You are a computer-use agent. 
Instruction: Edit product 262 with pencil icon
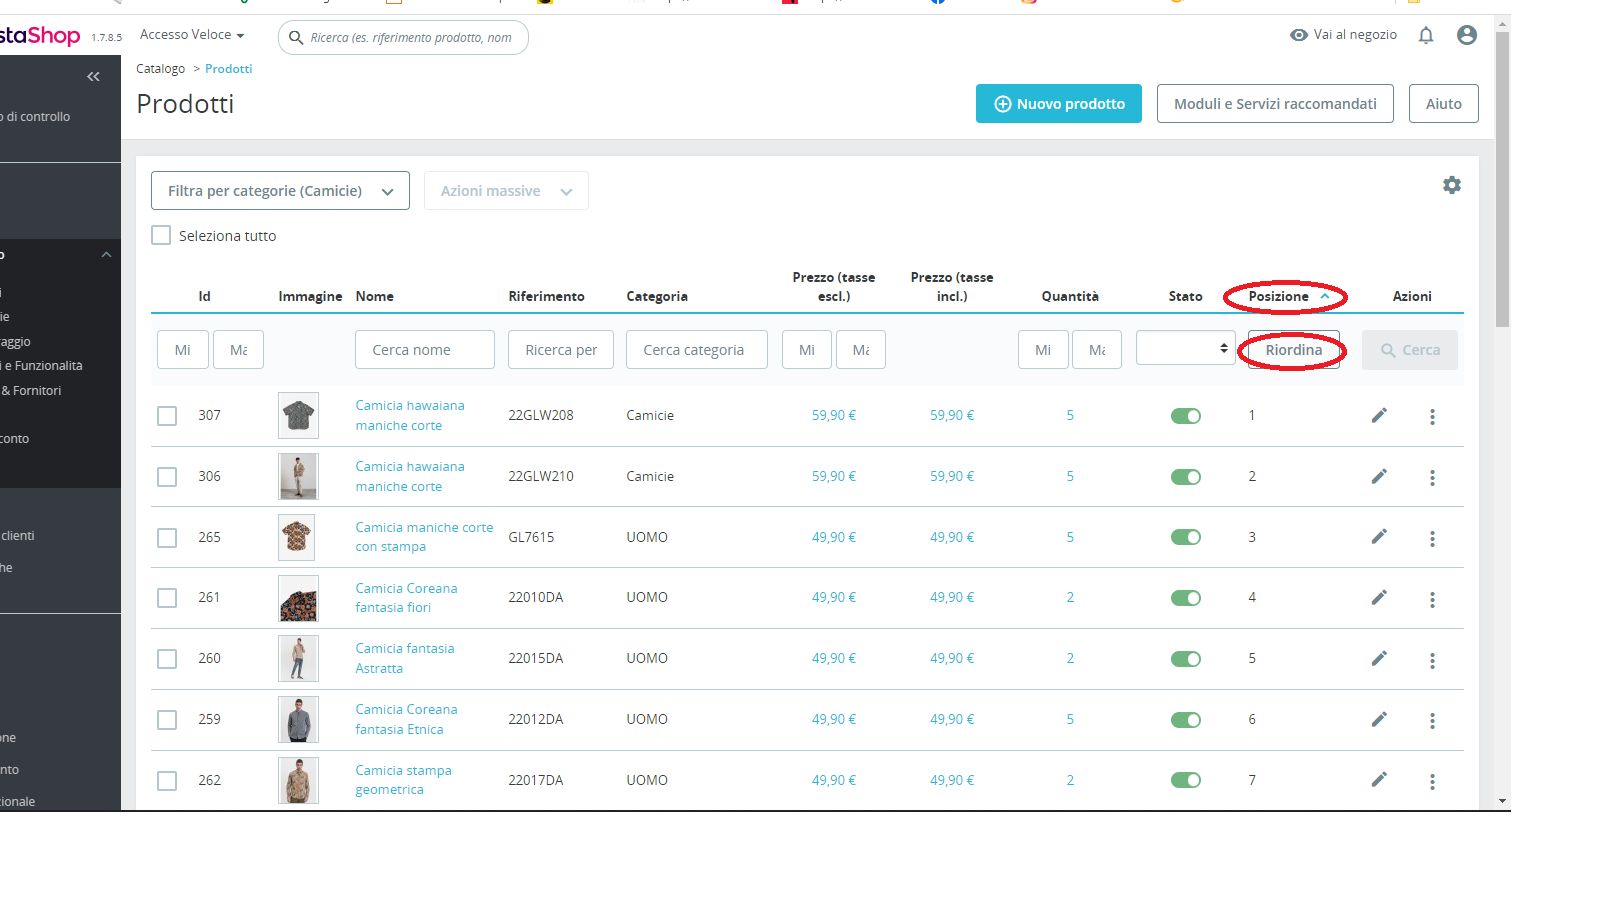pos(1379,779)
